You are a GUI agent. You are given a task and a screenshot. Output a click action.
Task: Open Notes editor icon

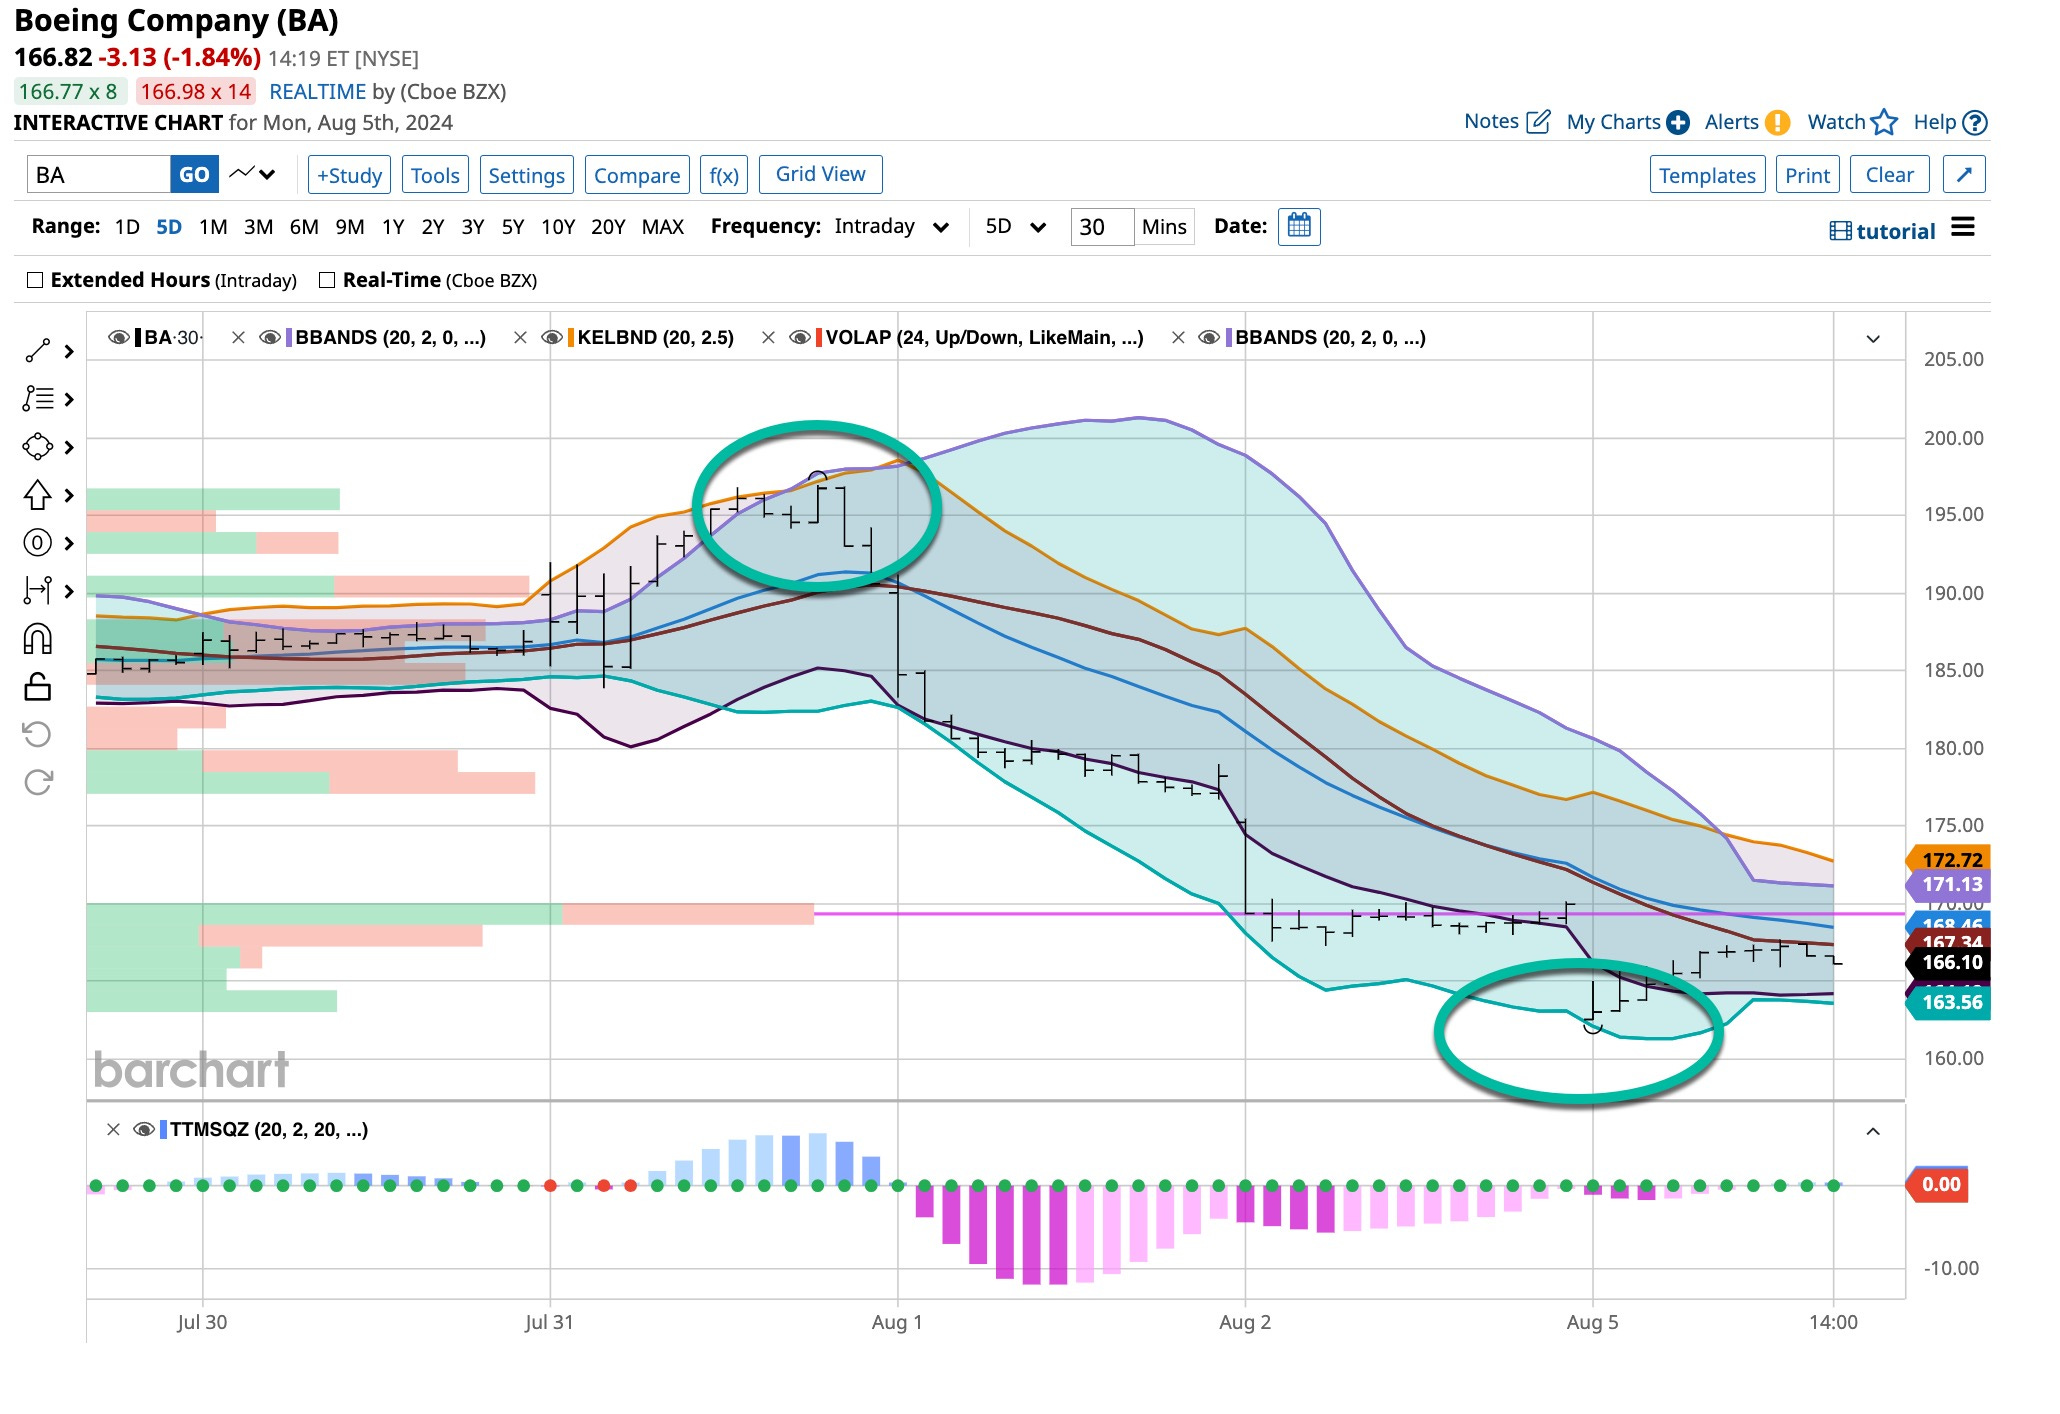[1538, 122]
